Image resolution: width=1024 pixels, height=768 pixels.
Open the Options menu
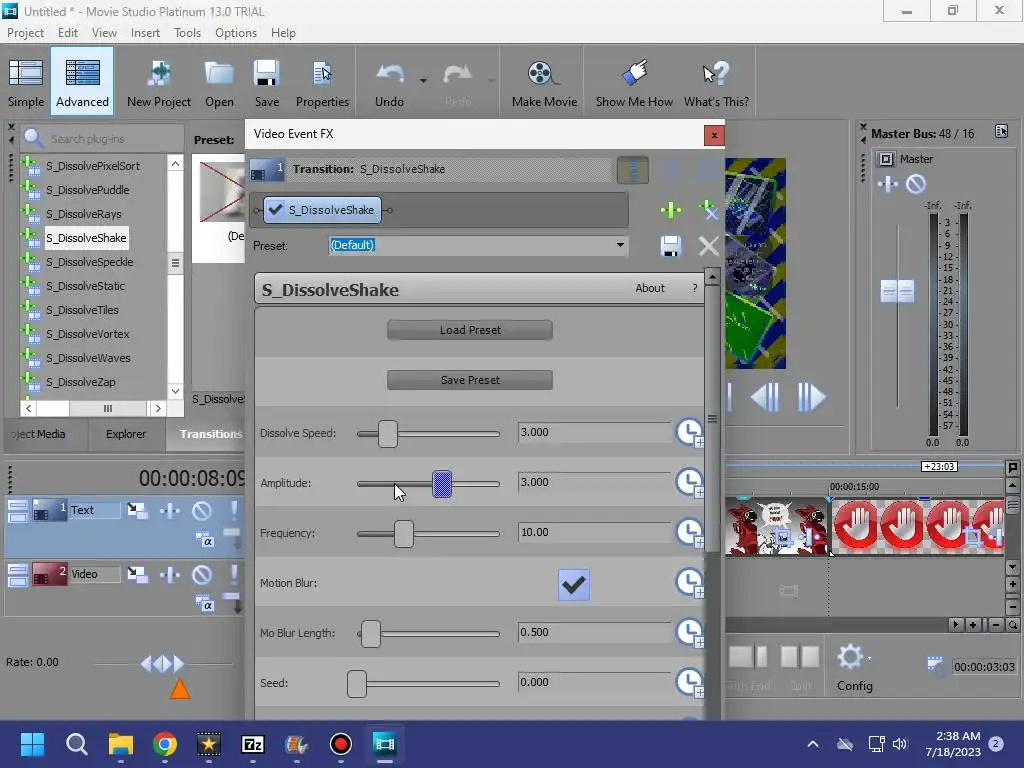(x=236, y=33)
